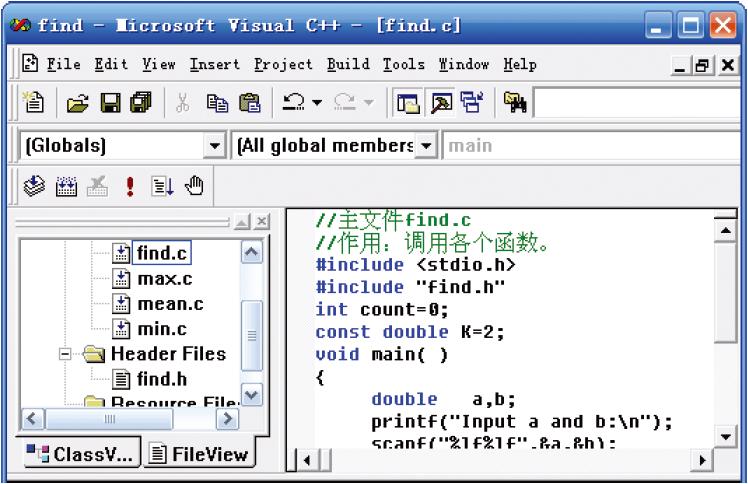
Task: Minimize the find.c document window
Action: 680,65
